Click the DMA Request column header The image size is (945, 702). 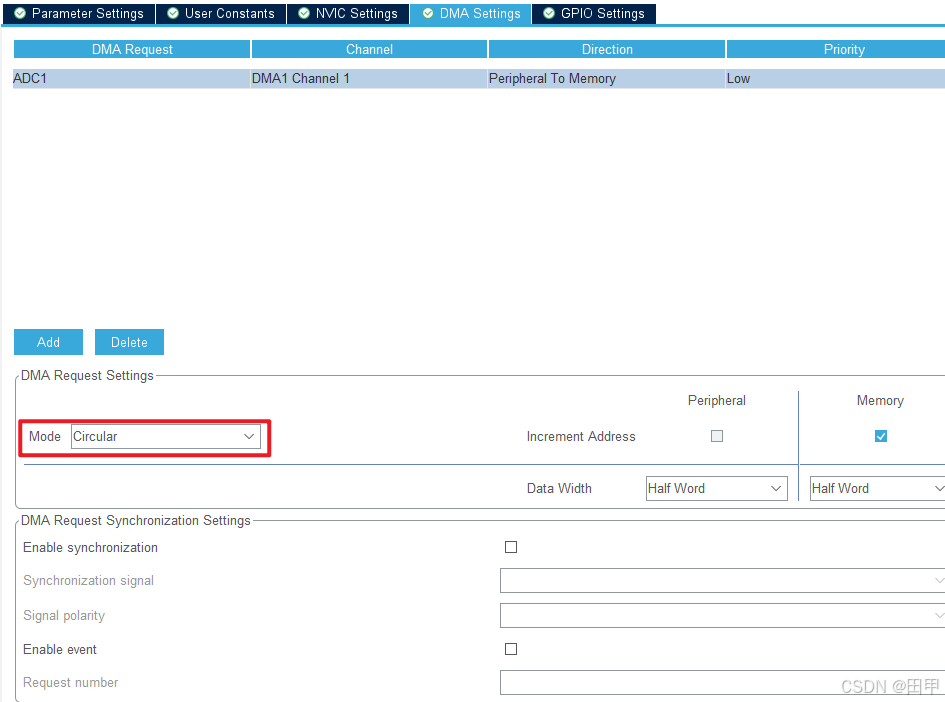point(132,49)
